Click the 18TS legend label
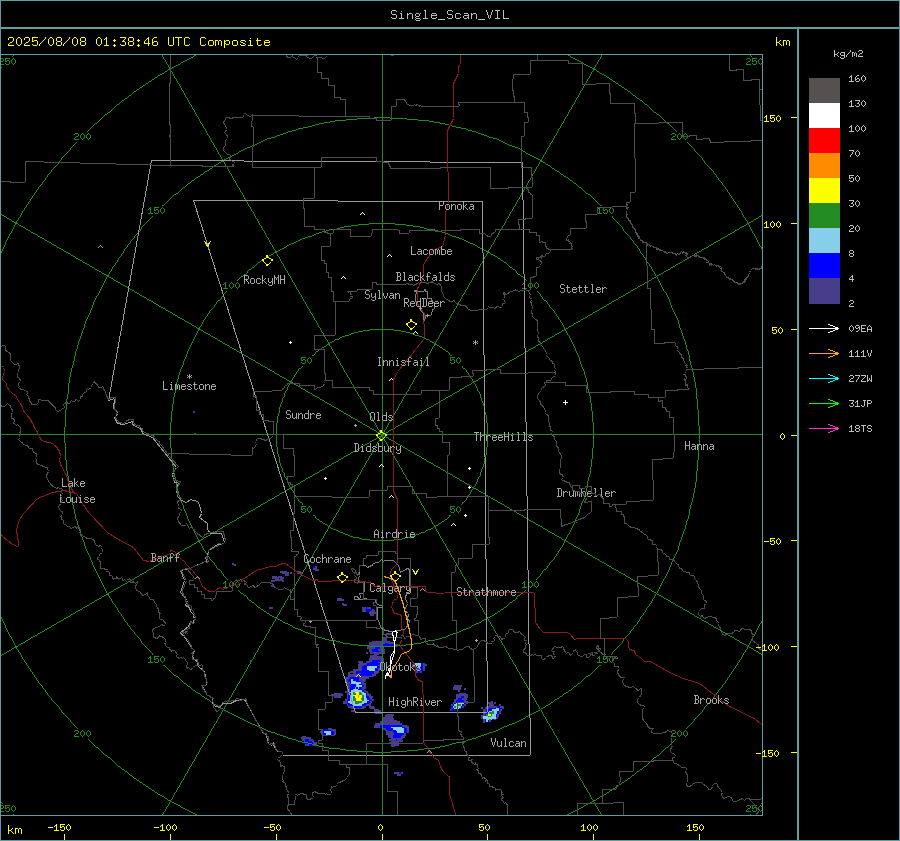 (860, 428)
